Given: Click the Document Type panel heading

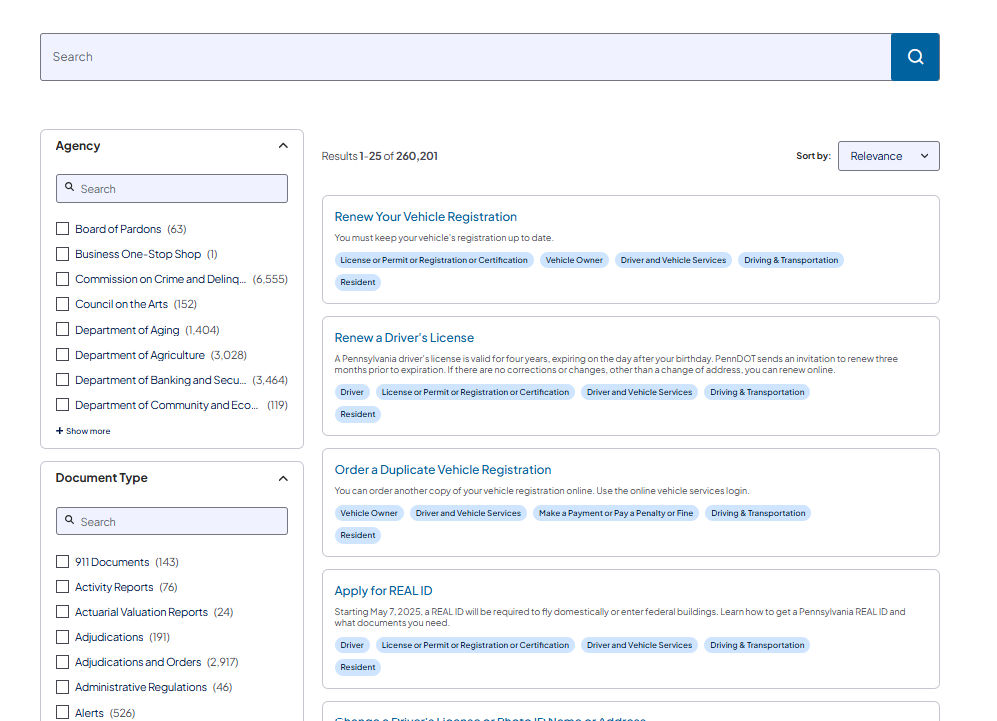Looking at the screenshot, I should click(x=102, y=477).
